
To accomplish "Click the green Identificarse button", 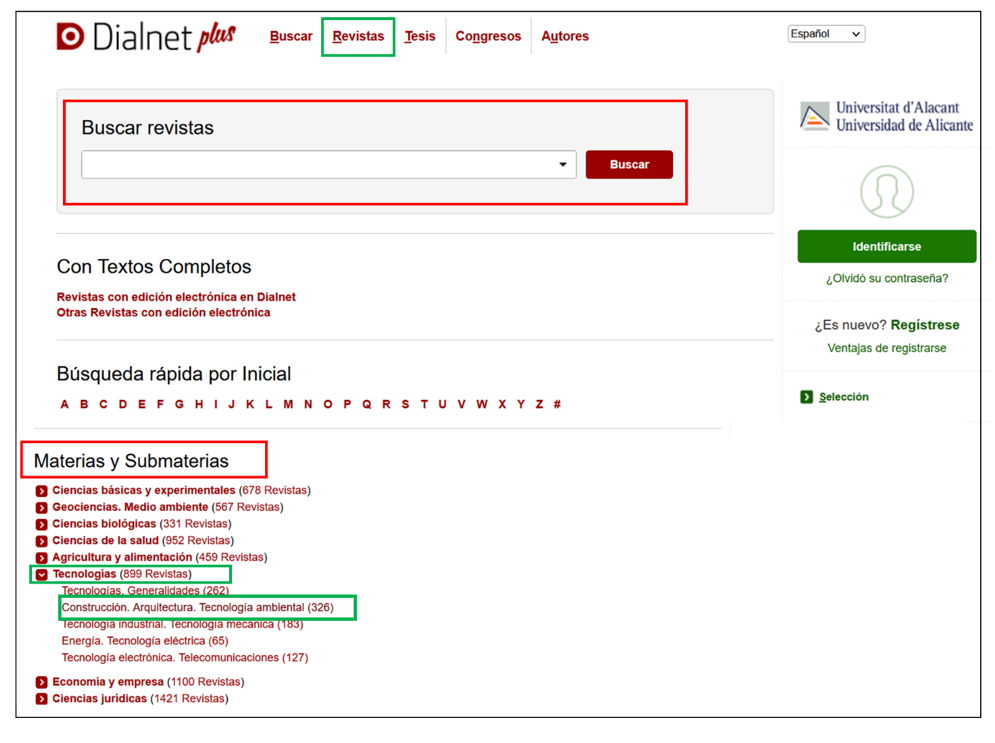I will coord(886,246).
